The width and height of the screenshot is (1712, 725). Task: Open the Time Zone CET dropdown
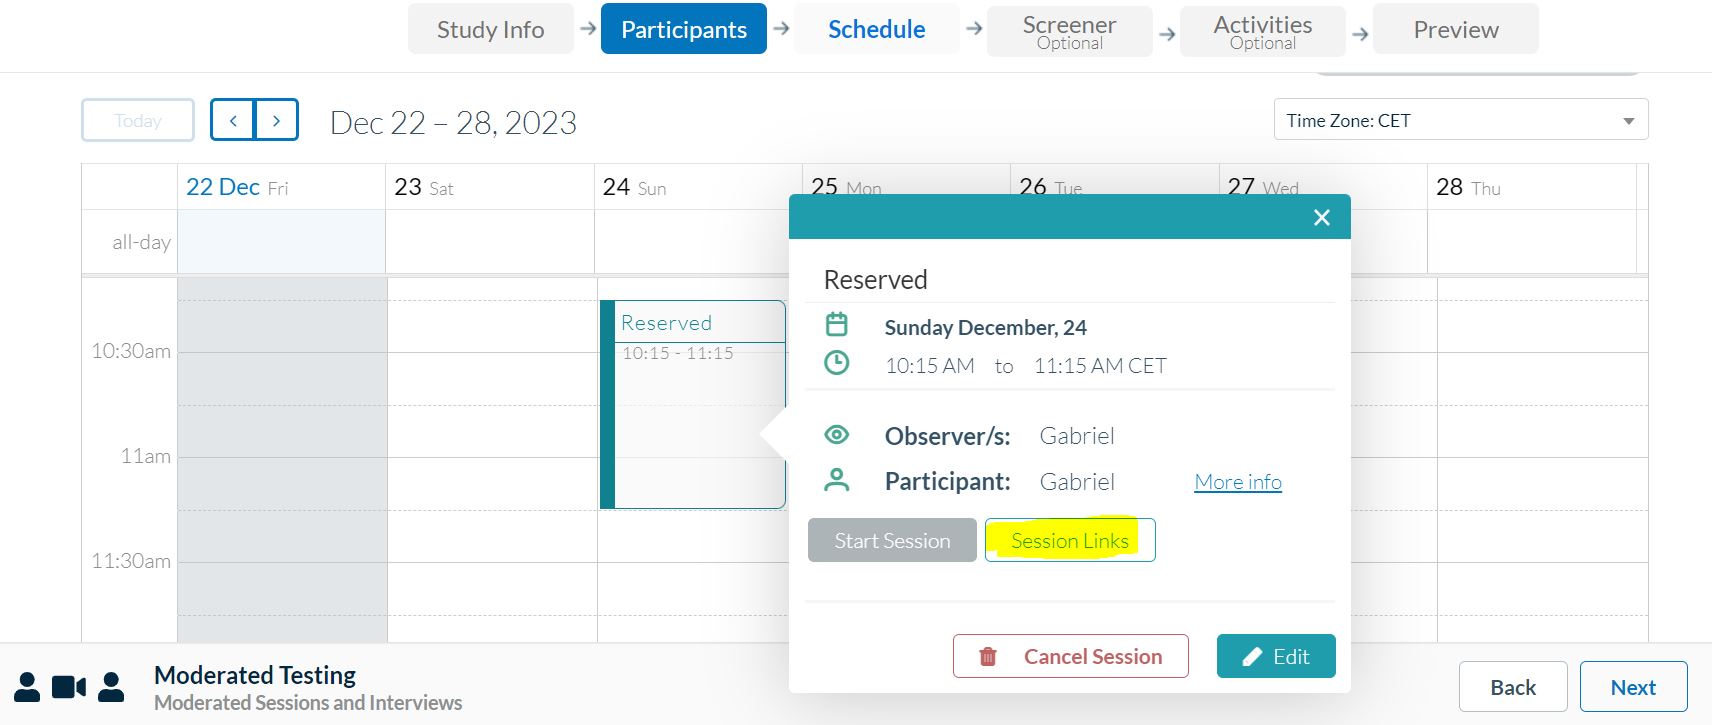1460,120
